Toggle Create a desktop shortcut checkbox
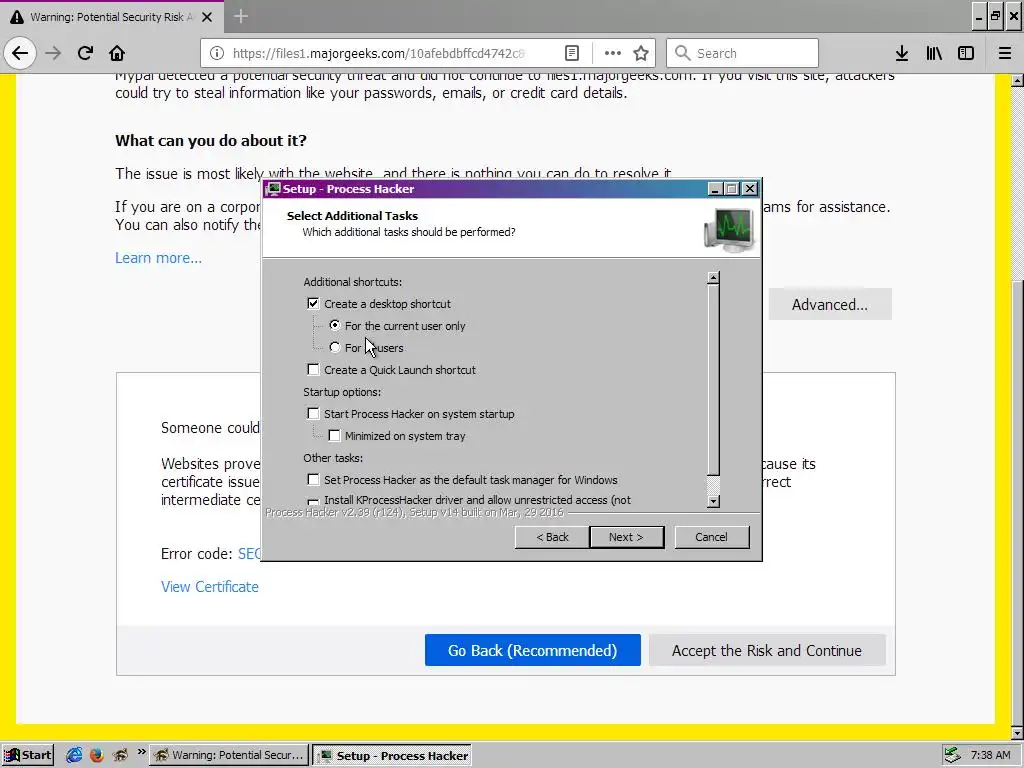1024x768 pixels. [x=313, y=304]
